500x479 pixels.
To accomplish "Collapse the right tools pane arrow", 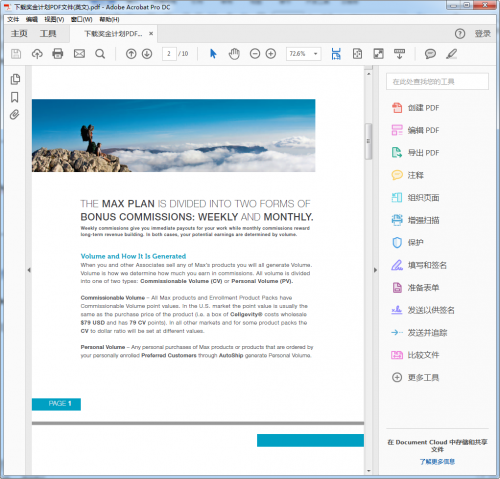I will pyautogui.click(x=375, y=270).
